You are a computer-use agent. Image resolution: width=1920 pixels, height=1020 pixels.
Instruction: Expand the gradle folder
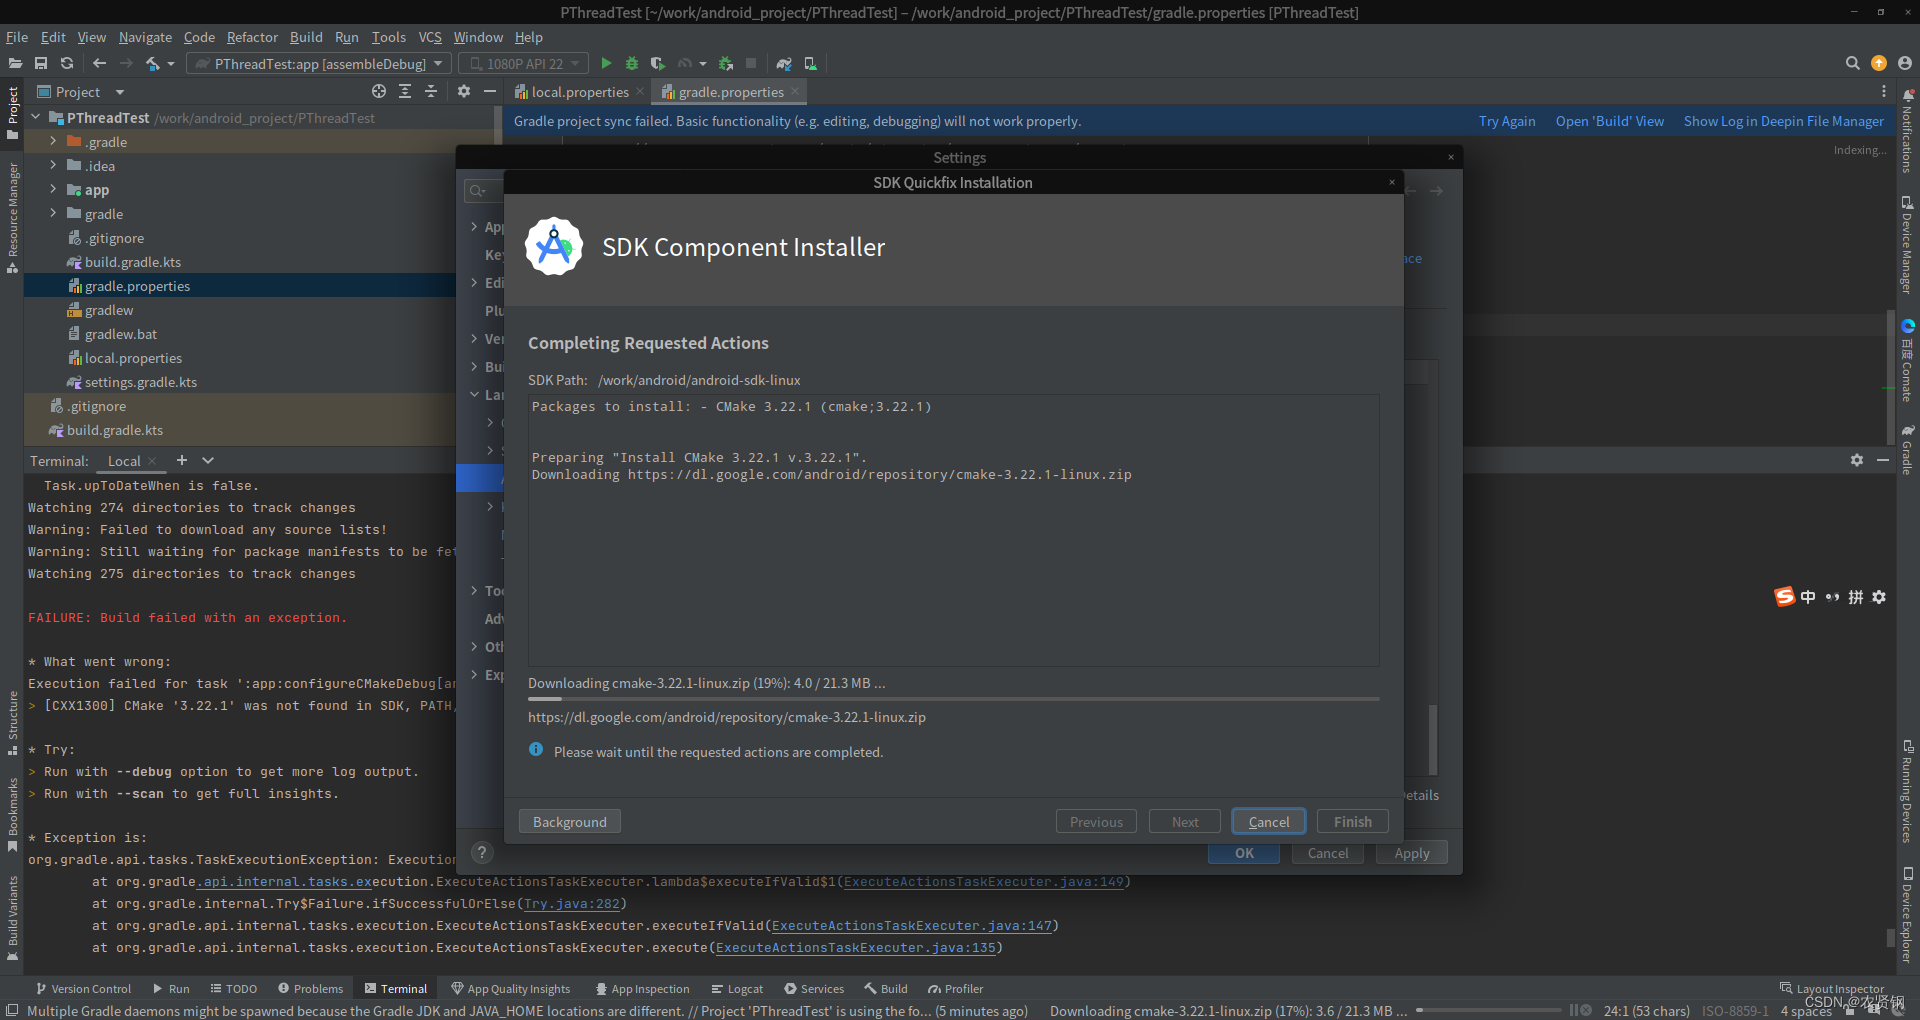coord(53,213)
